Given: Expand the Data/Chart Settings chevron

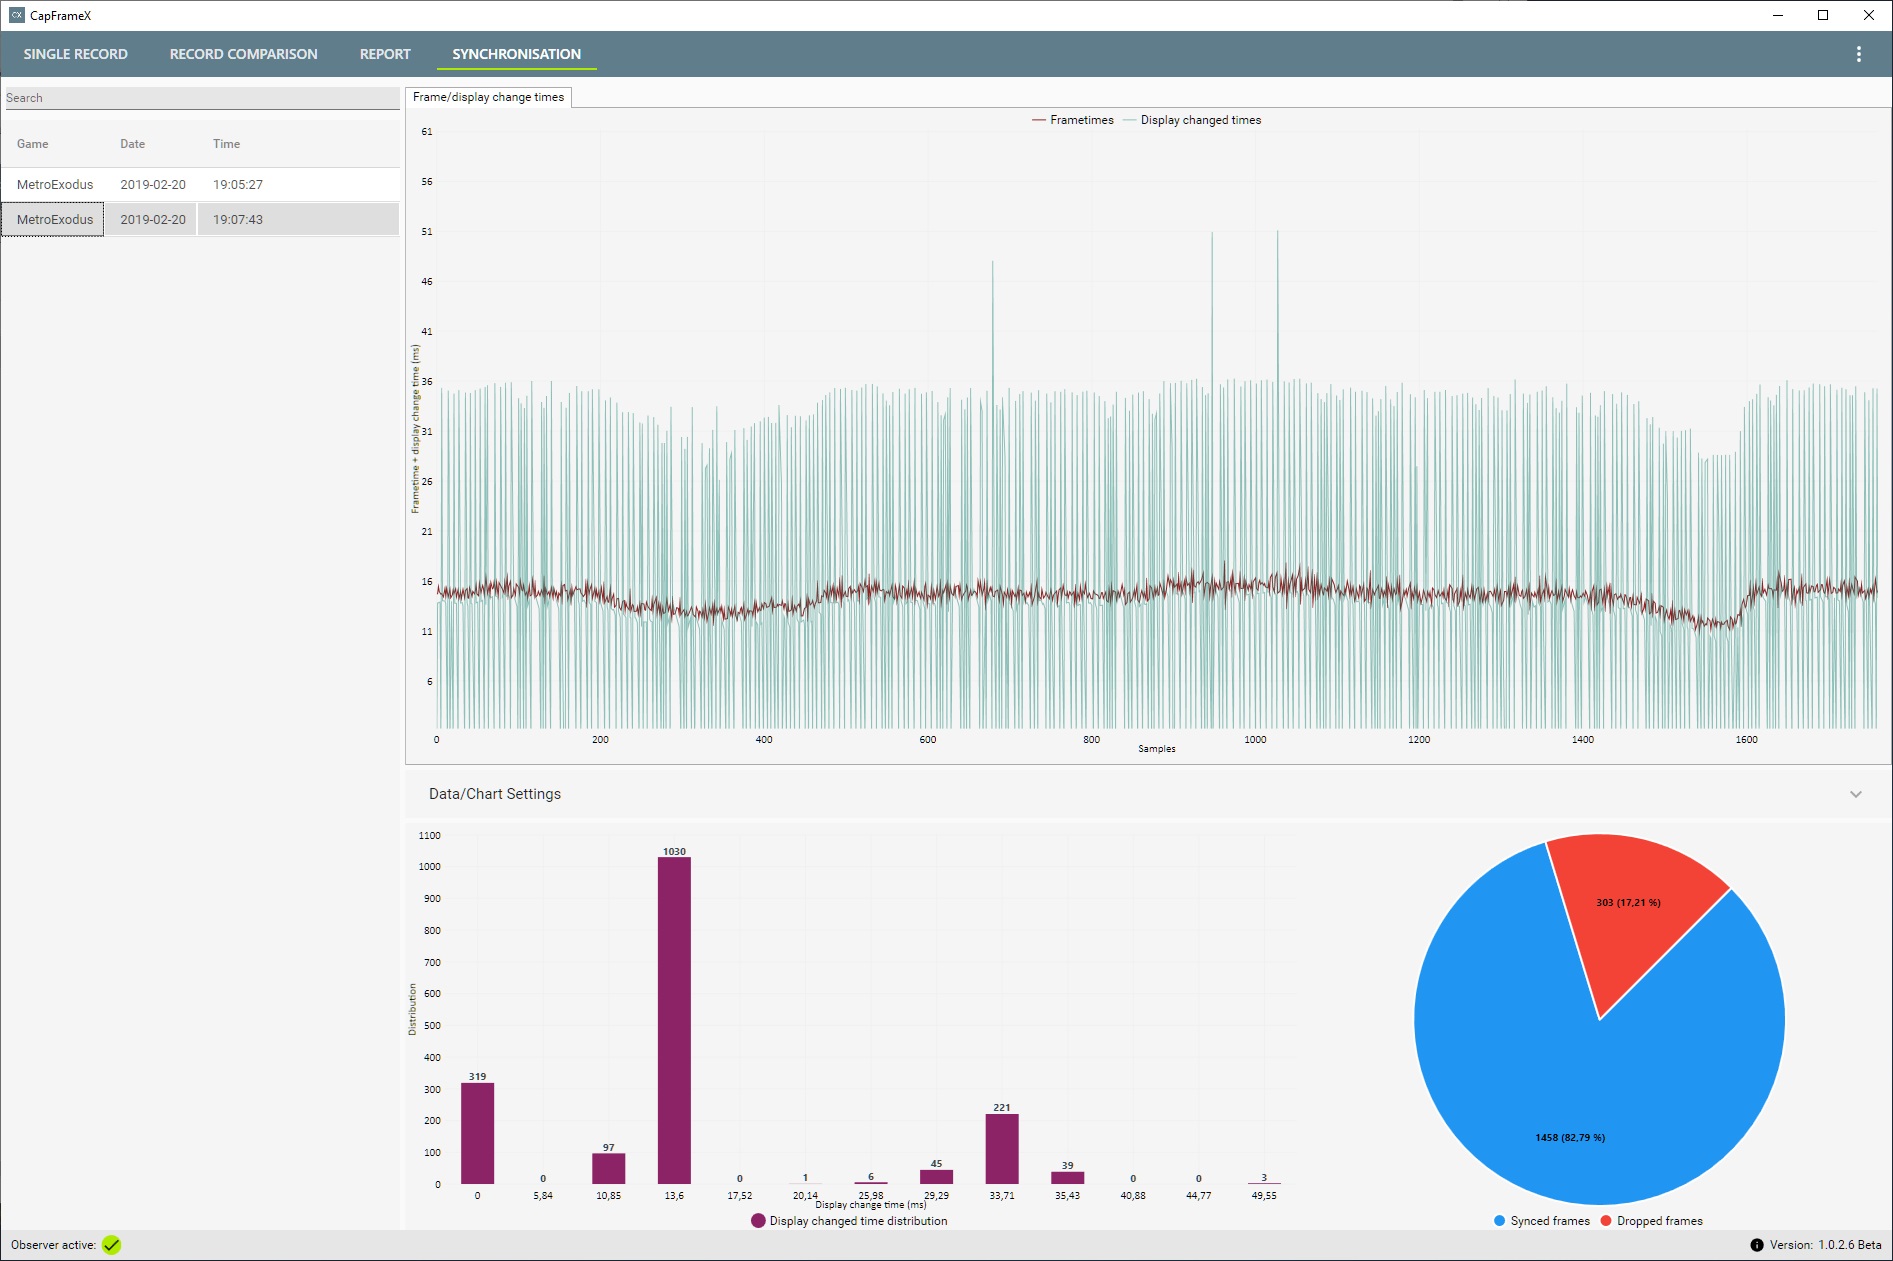Looking at the screenshot, I should coord(1855,794).
